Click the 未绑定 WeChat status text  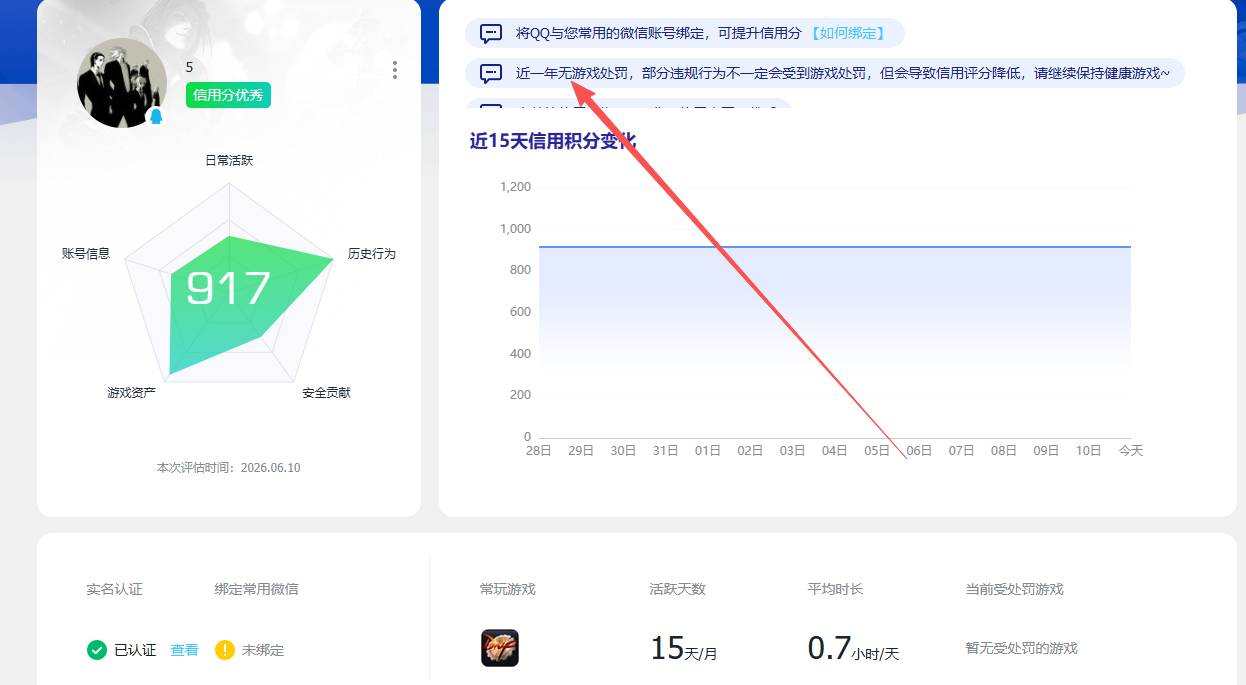(x=263, y=650)
